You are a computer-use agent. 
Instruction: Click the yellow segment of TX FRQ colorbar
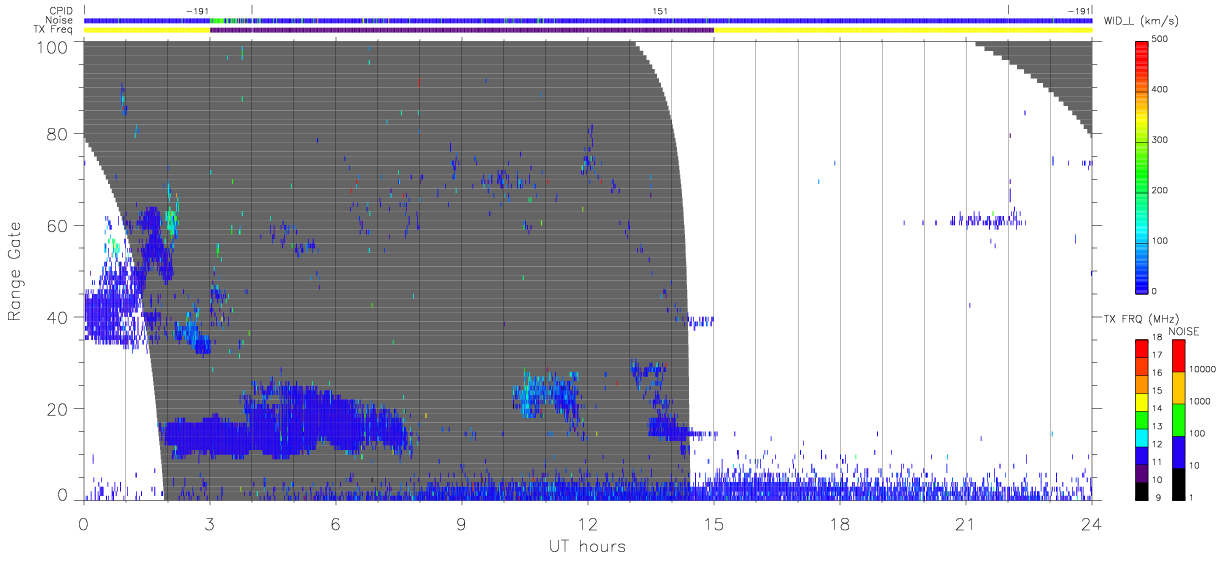tap(1142, 402)
